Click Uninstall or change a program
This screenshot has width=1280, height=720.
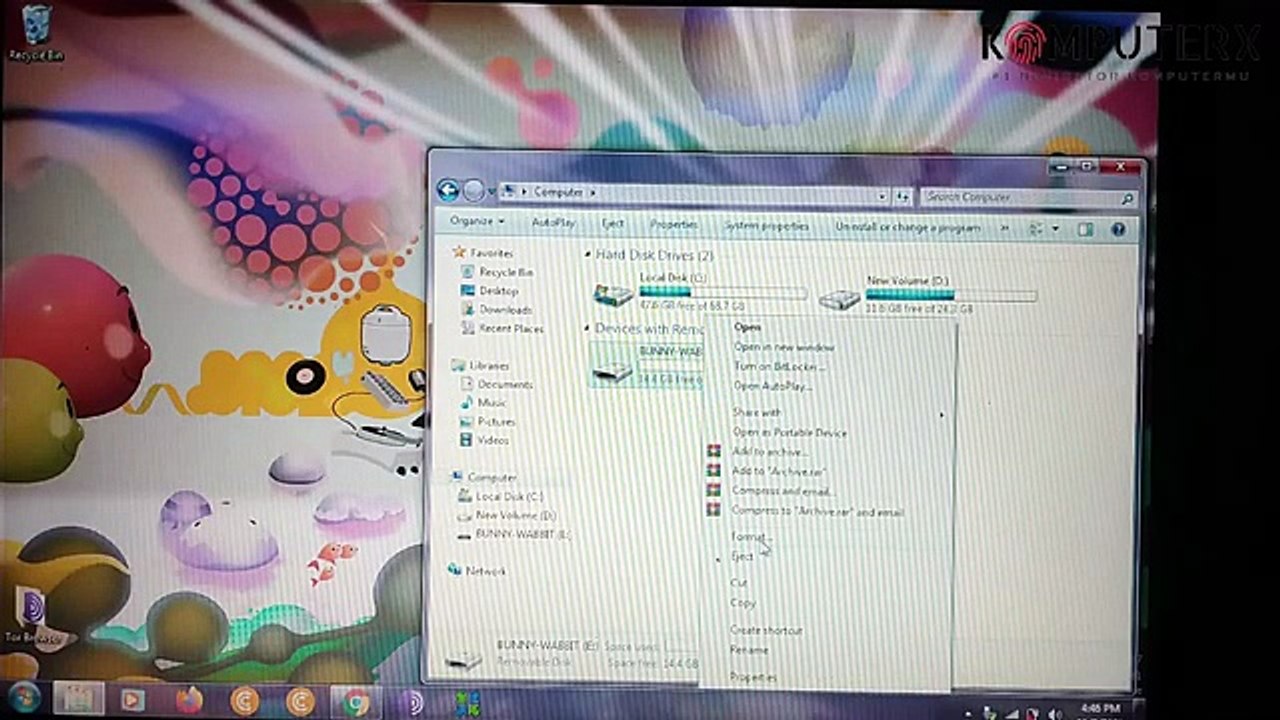point(908,228)
